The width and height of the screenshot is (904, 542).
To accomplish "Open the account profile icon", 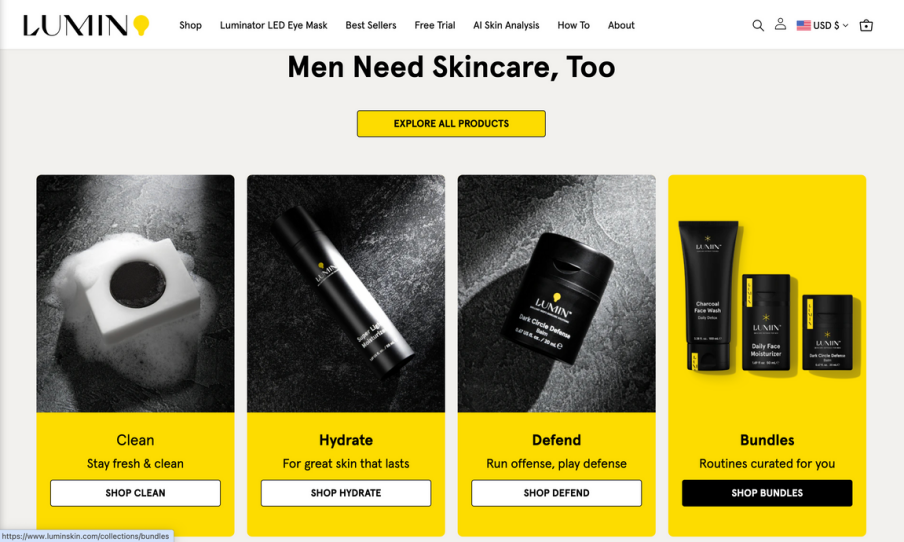I will [x=780, y=24].
